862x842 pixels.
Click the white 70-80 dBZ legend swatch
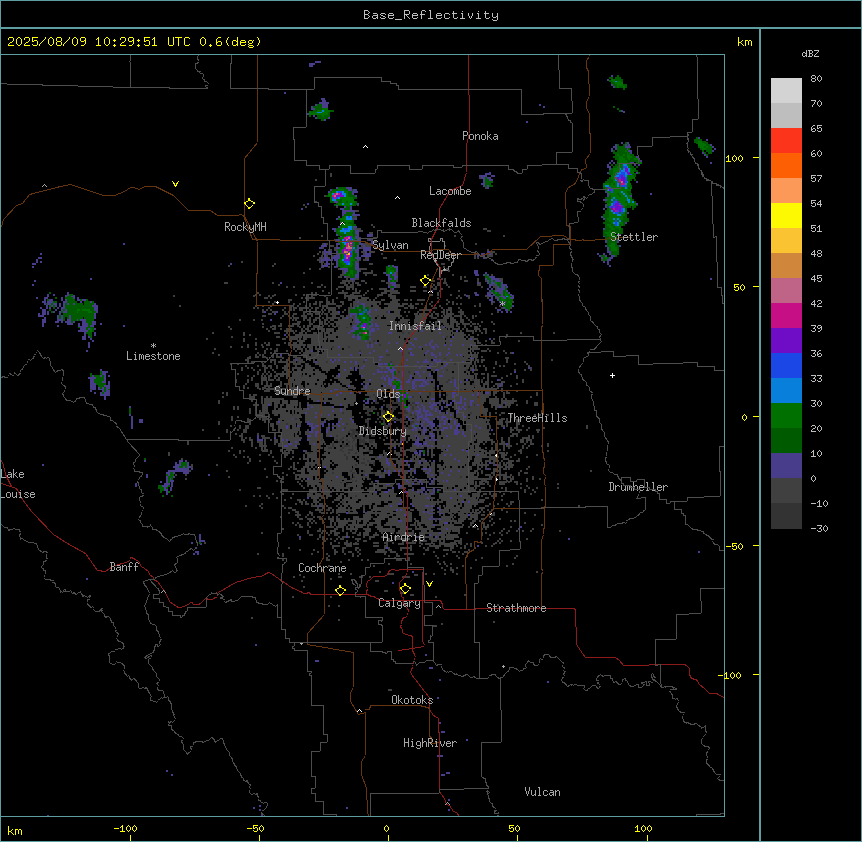[786, 91]
